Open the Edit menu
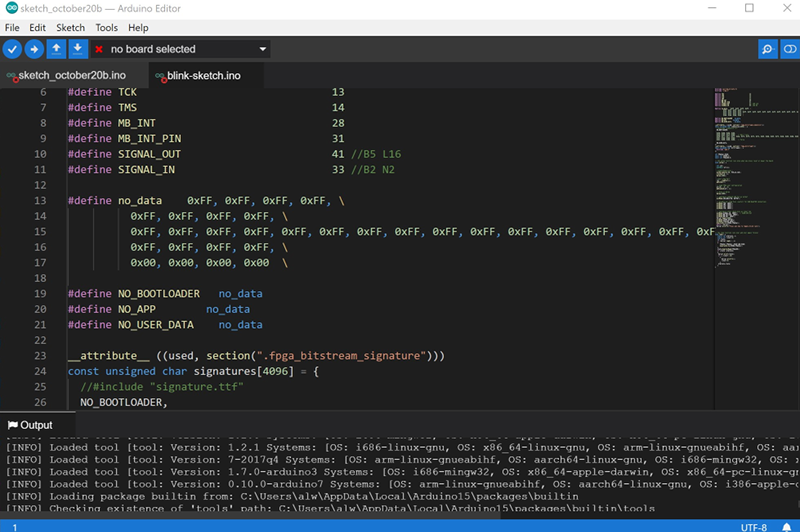Viewport: 800px width, 532px height. (37, 27)
